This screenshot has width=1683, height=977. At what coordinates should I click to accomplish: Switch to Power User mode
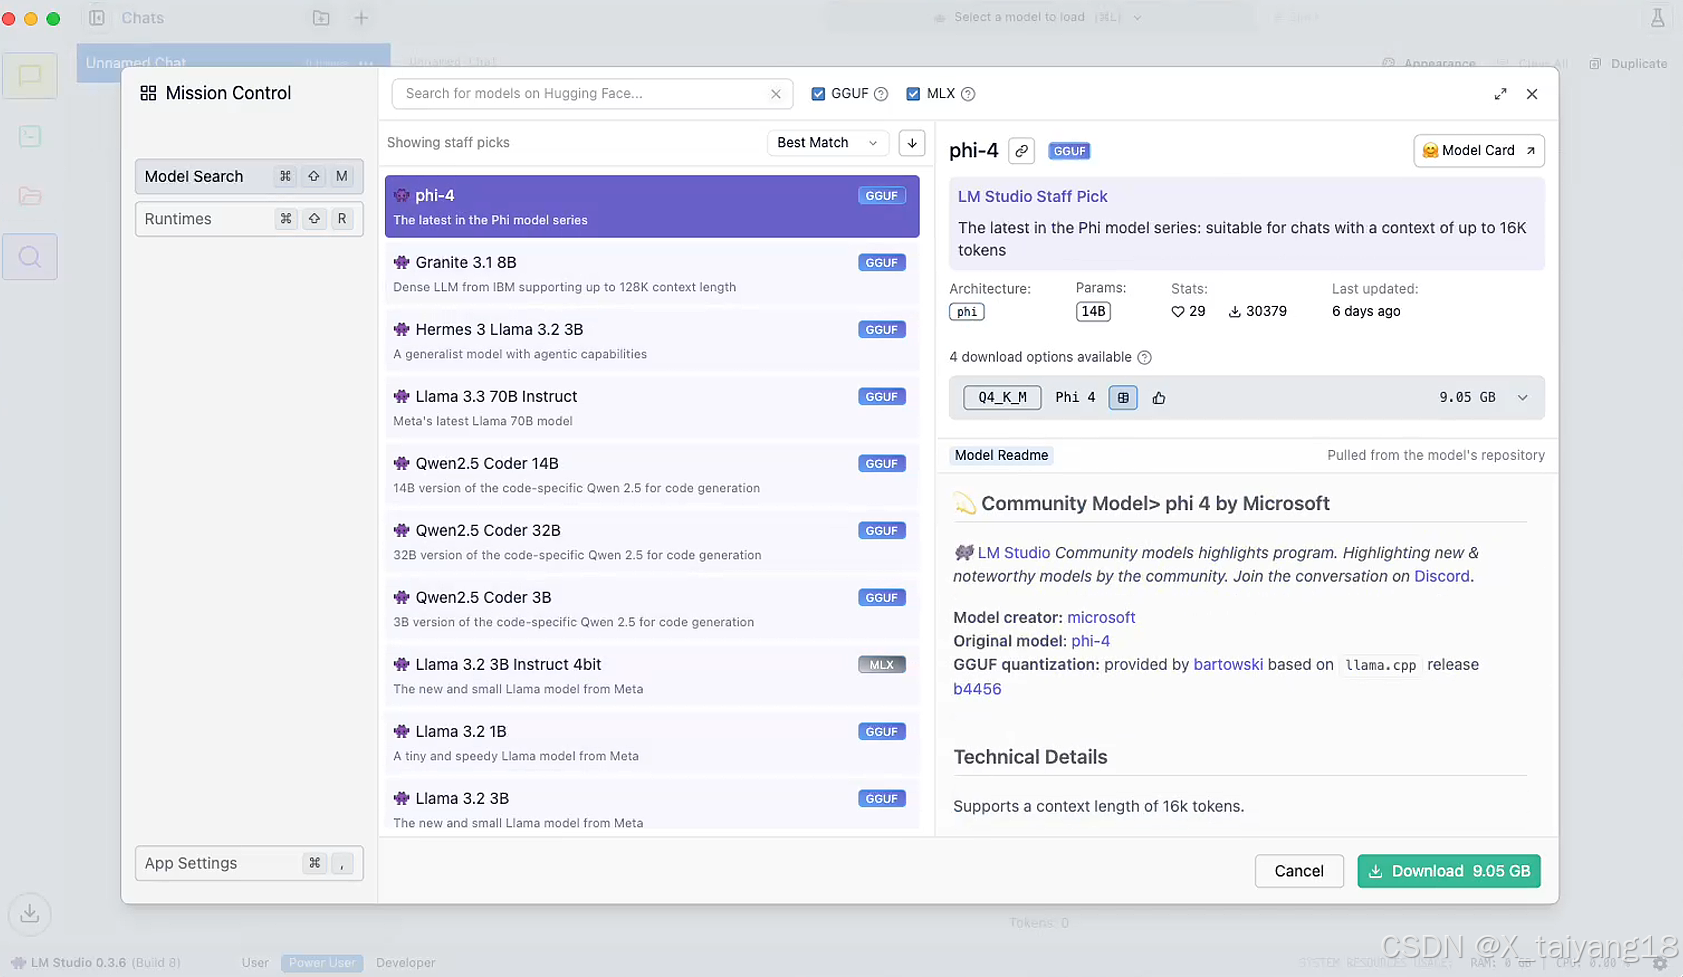[322, 963]
